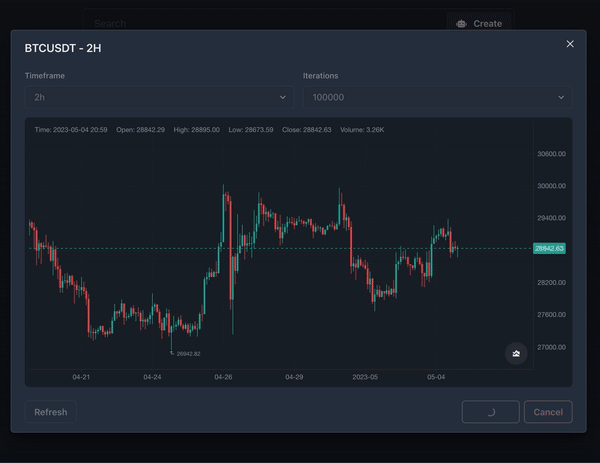Click the 04-26 date axis label
Screen dimensions: 600x463
223,377
